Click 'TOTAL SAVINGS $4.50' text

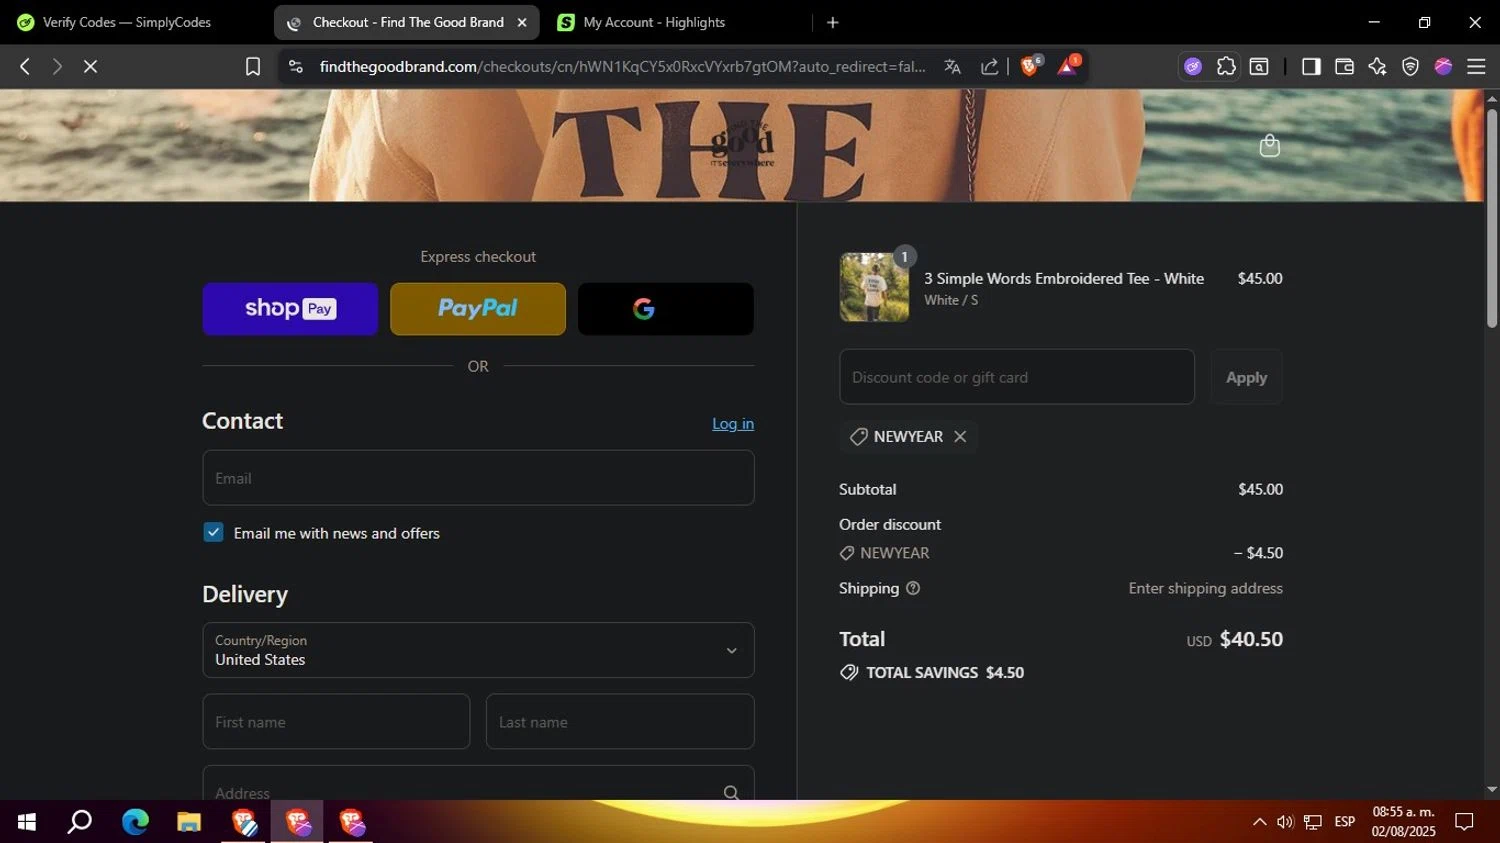(x=945, y=672)
